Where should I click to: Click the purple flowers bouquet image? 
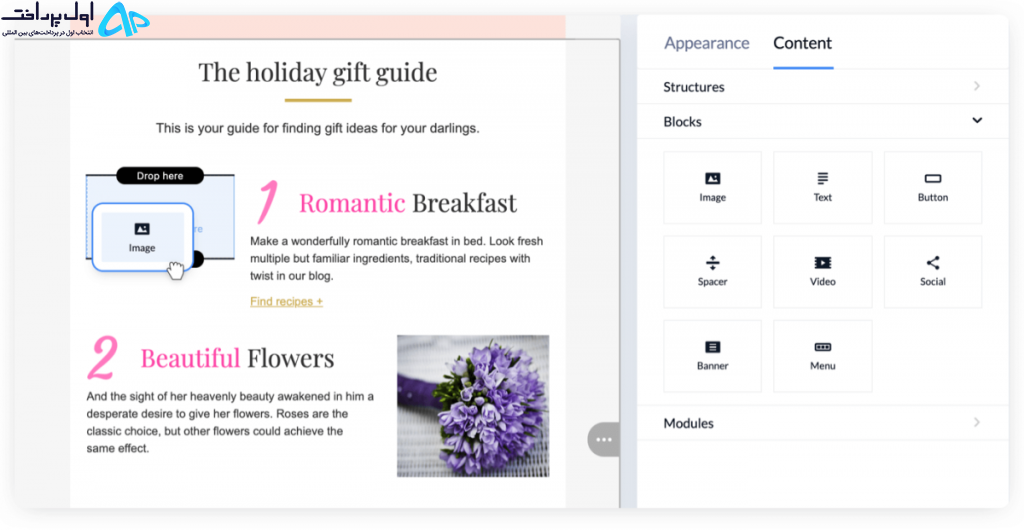pyautogui.click(x=473, y=406)
